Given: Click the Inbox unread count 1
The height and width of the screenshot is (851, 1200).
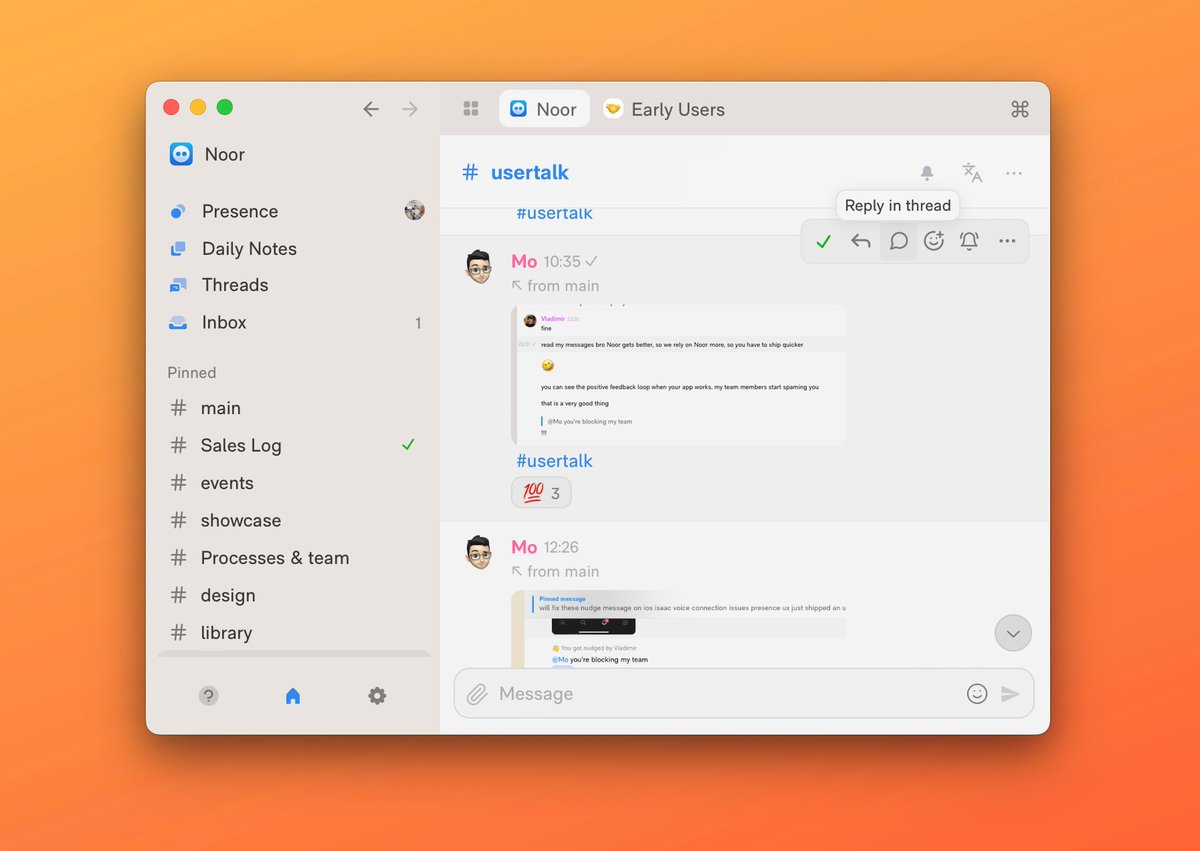Looking at the screenshot, I should (x=418, y=323).
